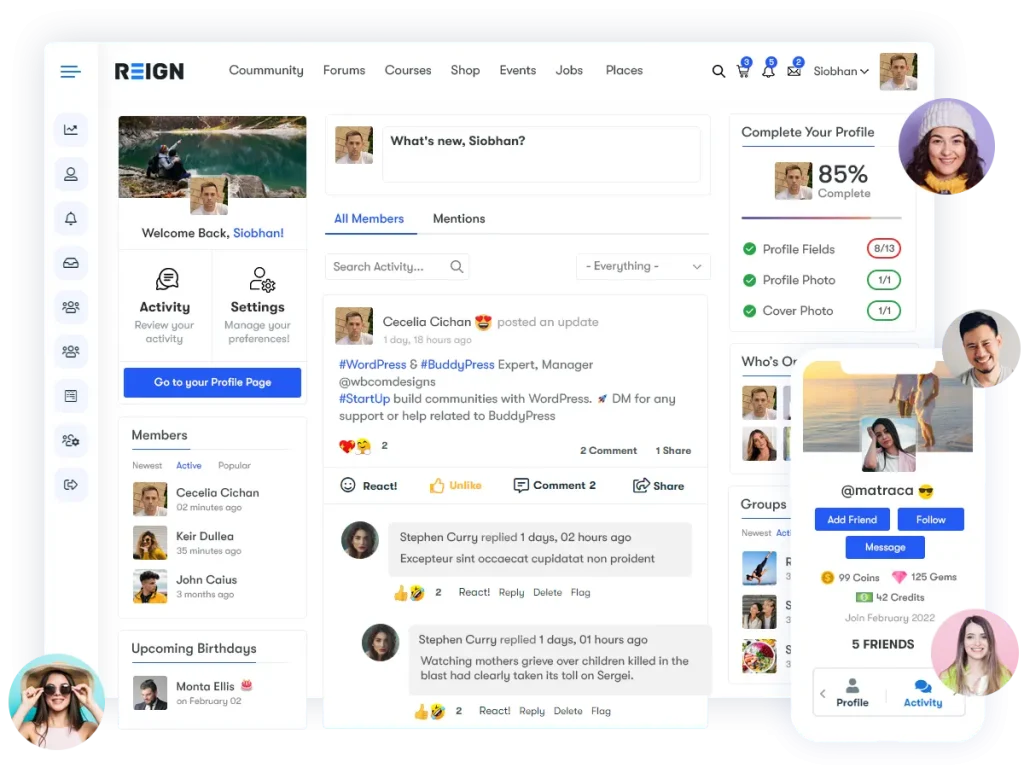Screen dimensions: 1024x768
Task: Switch to the Mentions tab
Action: point(458,219)
